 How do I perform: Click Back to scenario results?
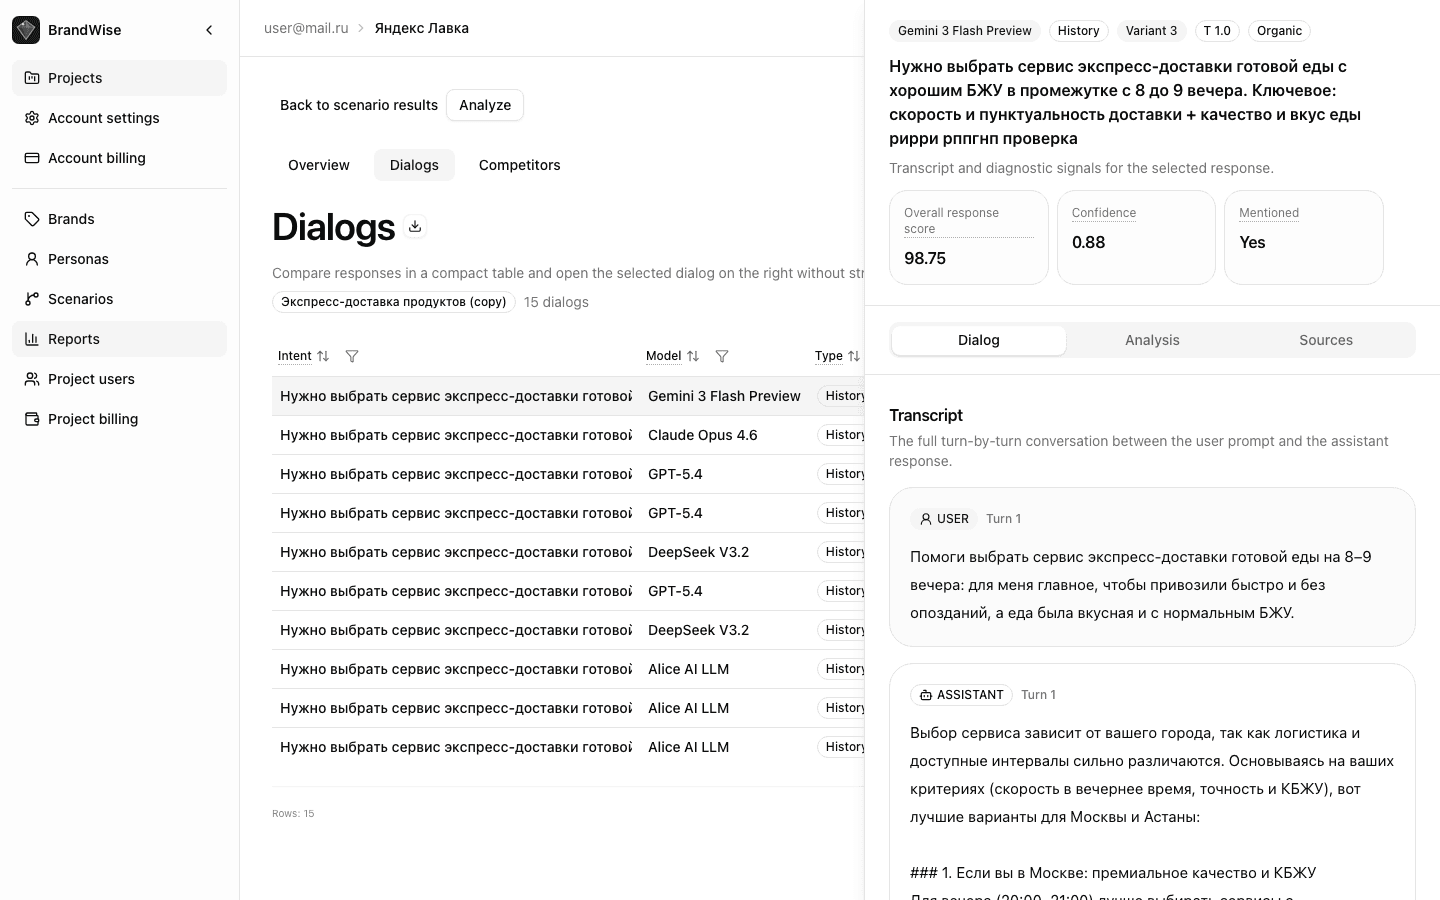coord(359,105)
